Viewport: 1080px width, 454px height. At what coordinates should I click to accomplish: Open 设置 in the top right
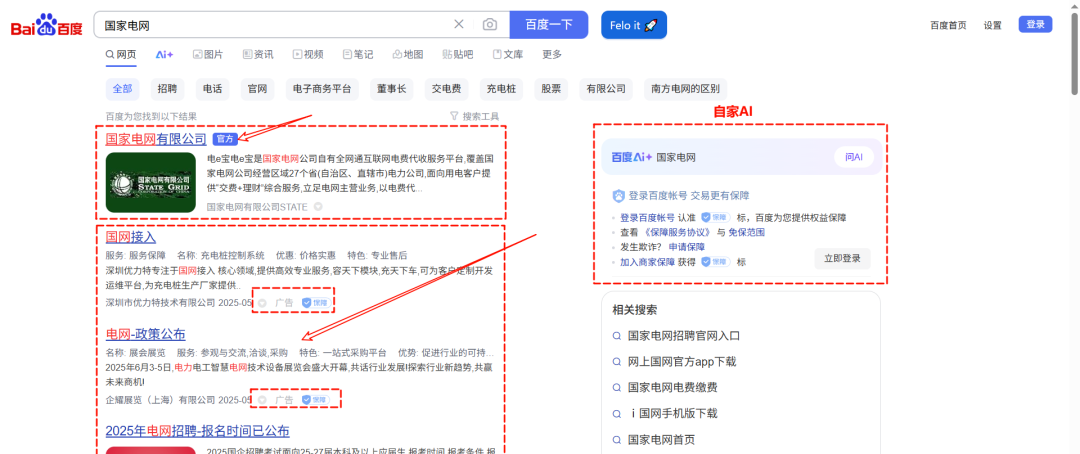click(x=993, y=25)
